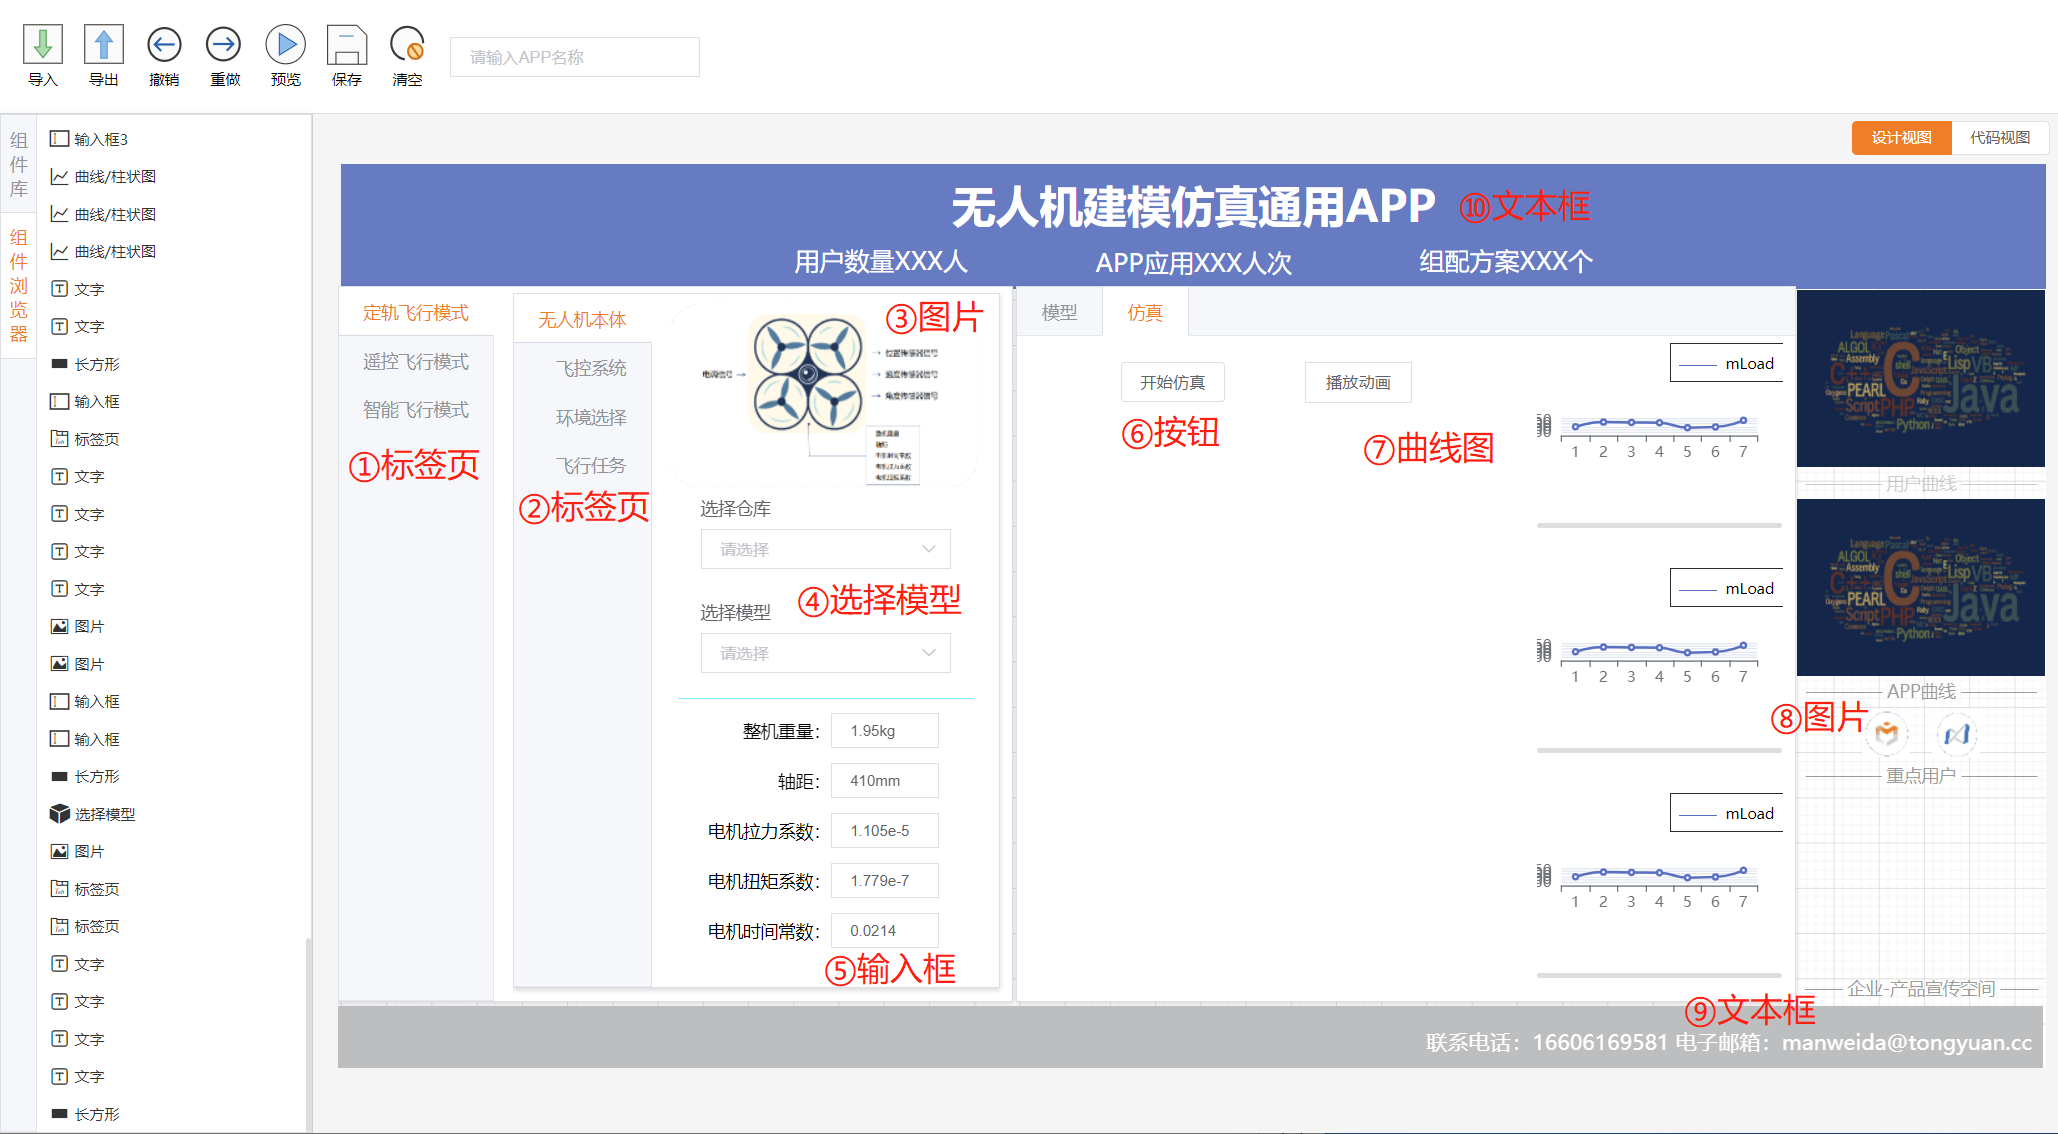
Task: Select the 选择模型 list row label
Action: [x=105, y=814]
